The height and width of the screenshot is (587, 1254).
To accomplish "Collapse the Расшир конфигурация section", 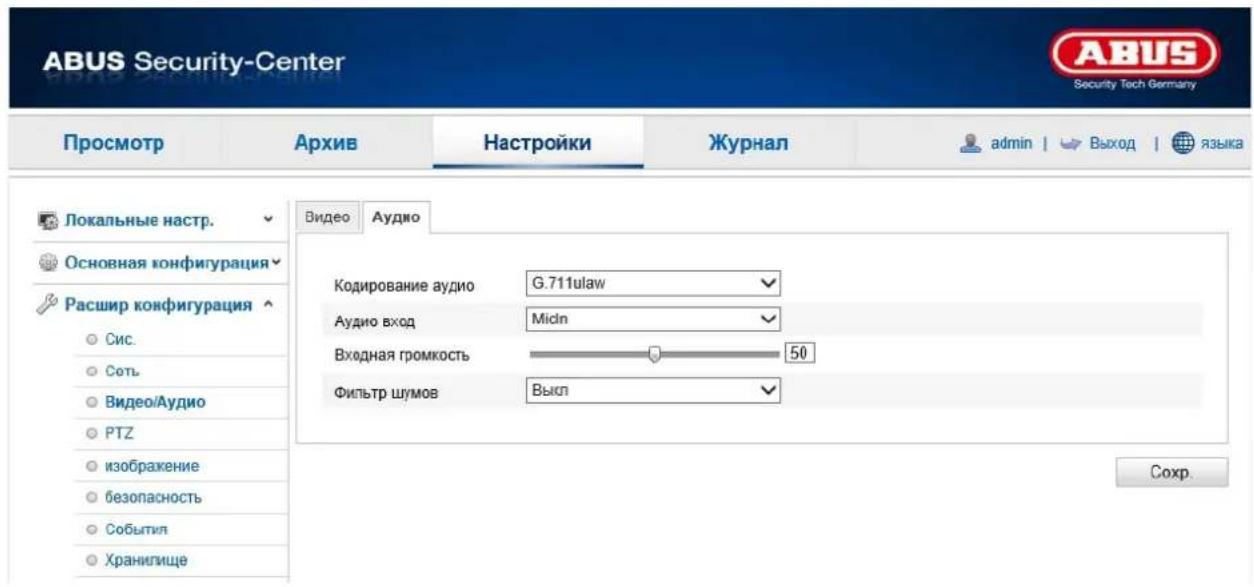I will (x=268, y=306).
